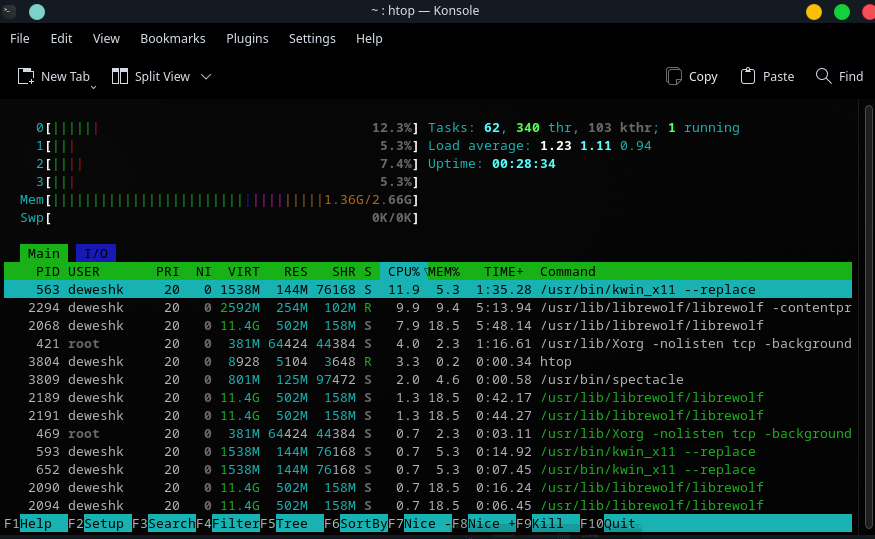Sort by the RES column header
Image resolution: width=875 pixels, height=539 pixels.
pos(295,272)
